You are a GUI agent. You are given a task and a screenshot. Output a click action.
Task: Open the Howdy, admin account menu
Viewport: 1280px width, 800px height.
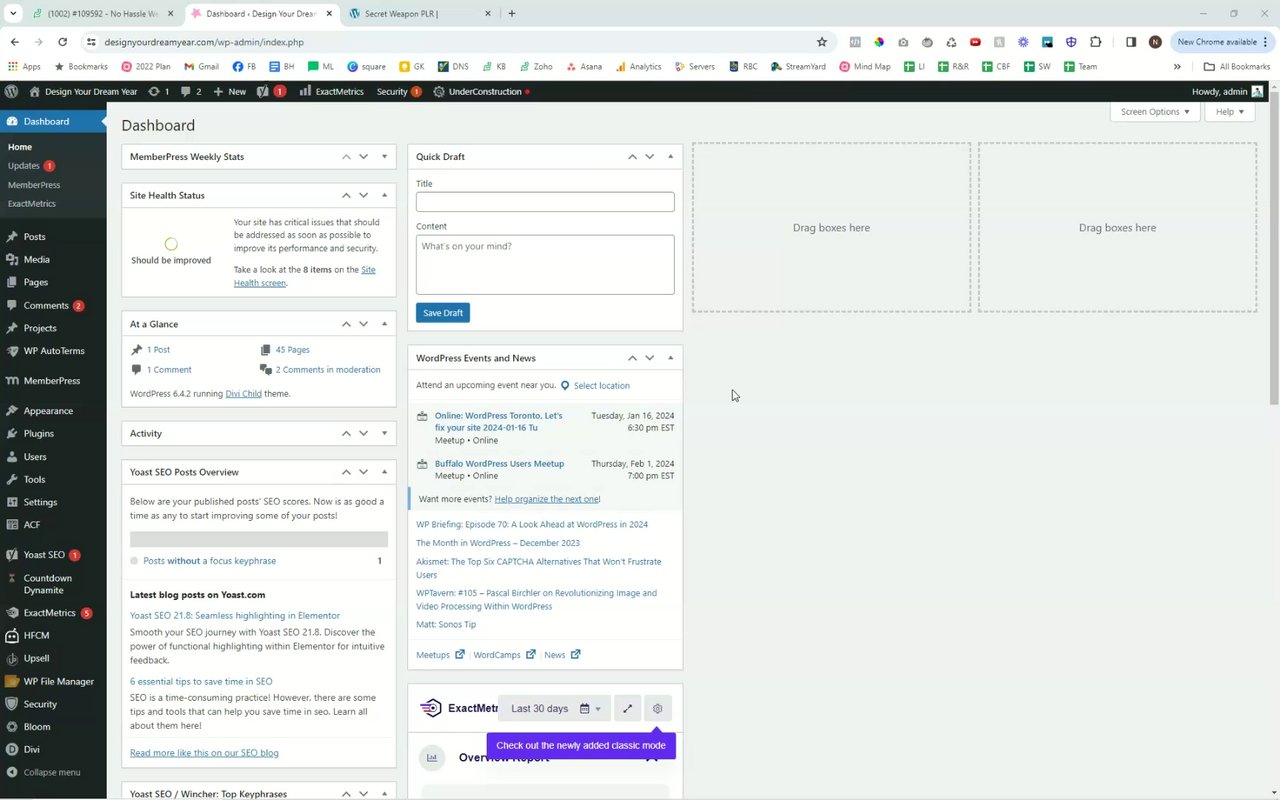coord(1227,91)
